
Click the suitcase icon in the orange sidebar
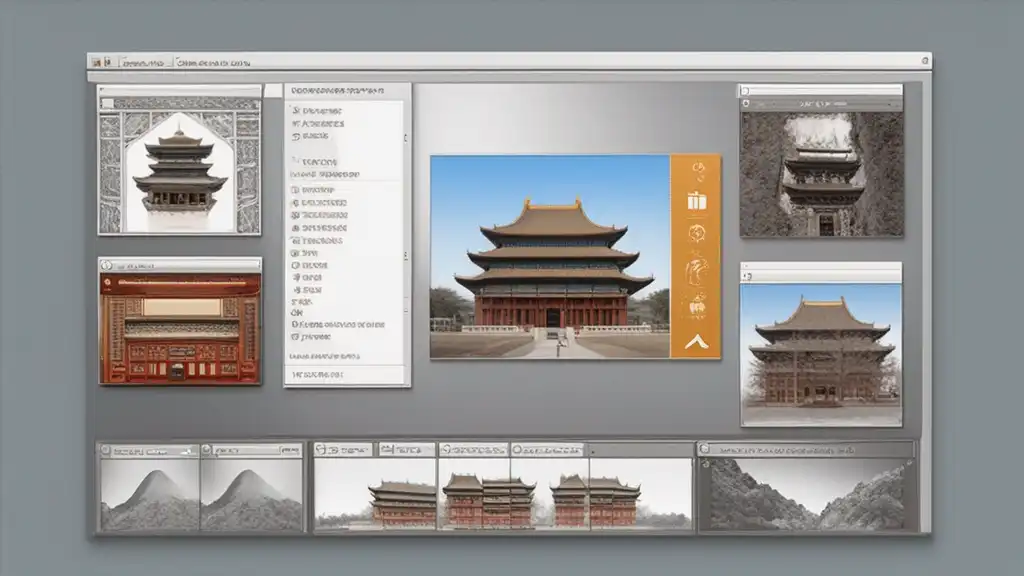pos(696,201)
